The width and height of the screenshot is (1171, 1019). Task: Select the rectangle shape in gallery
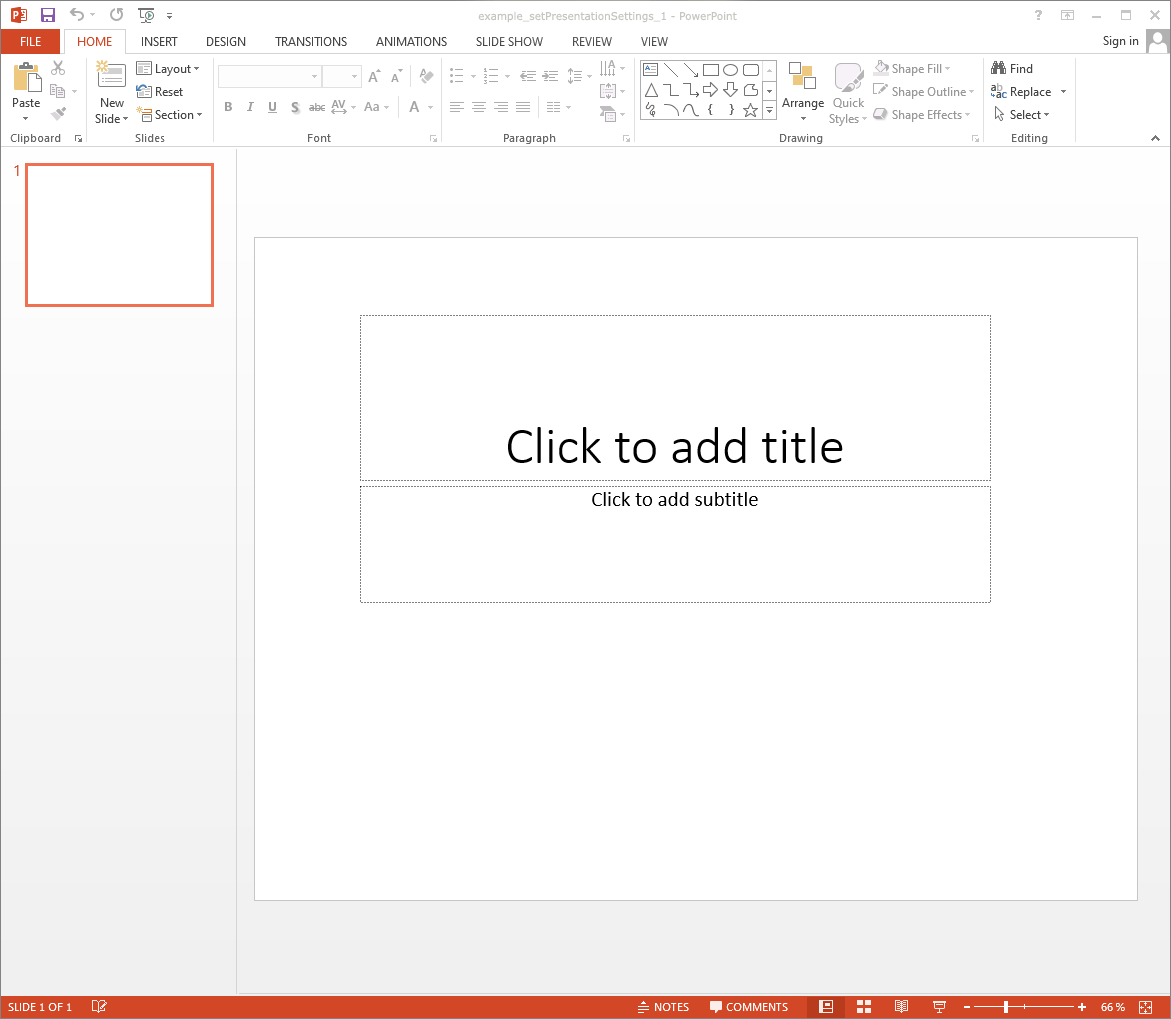click(711, 69)
